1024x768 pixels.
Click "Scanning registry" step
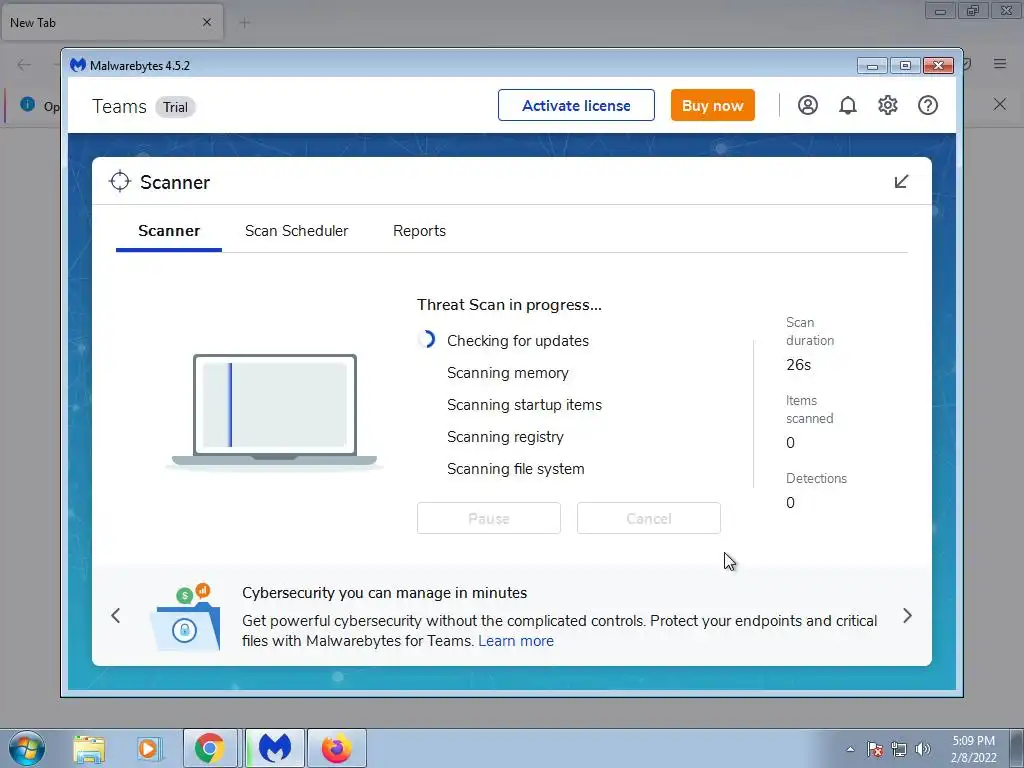505,437
